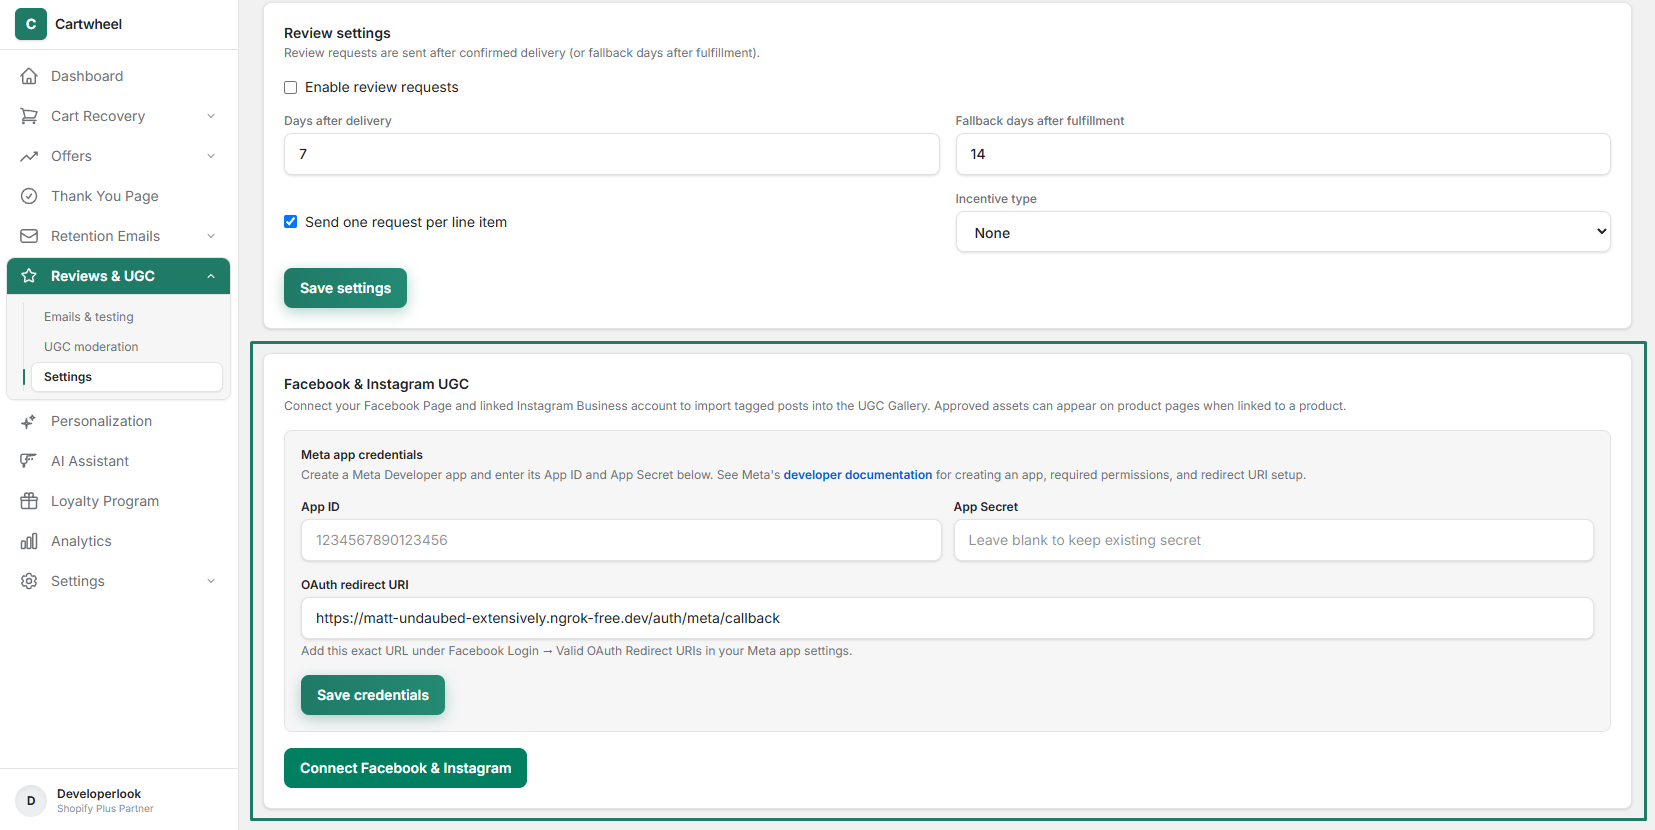The image size is (1655, 830).
Task: Click the Analytics bar chart icon
Action: (29, 541)
